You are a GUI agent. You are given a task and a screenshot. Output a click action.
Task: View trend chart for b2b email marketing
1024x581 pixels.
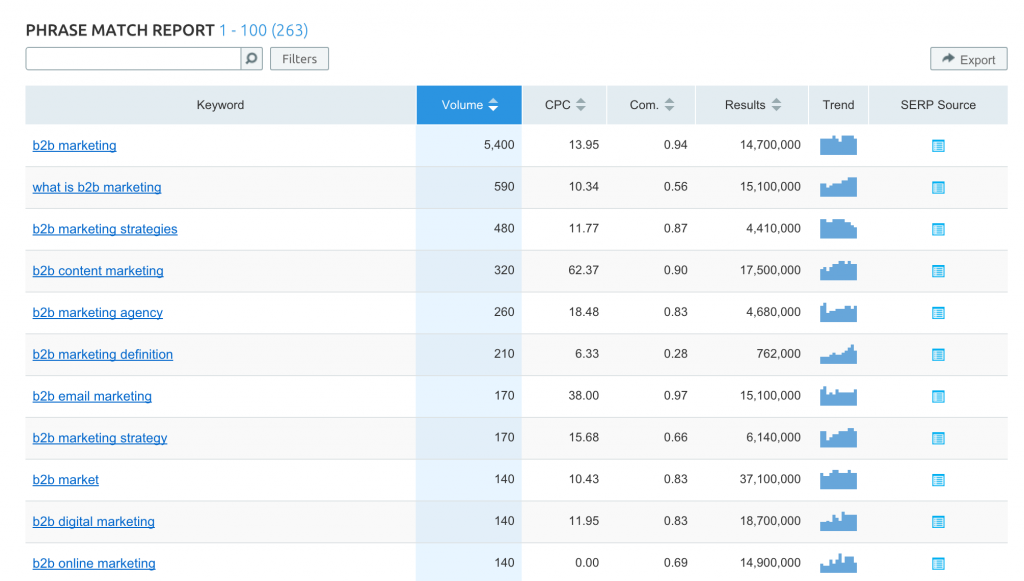point(839,396)
